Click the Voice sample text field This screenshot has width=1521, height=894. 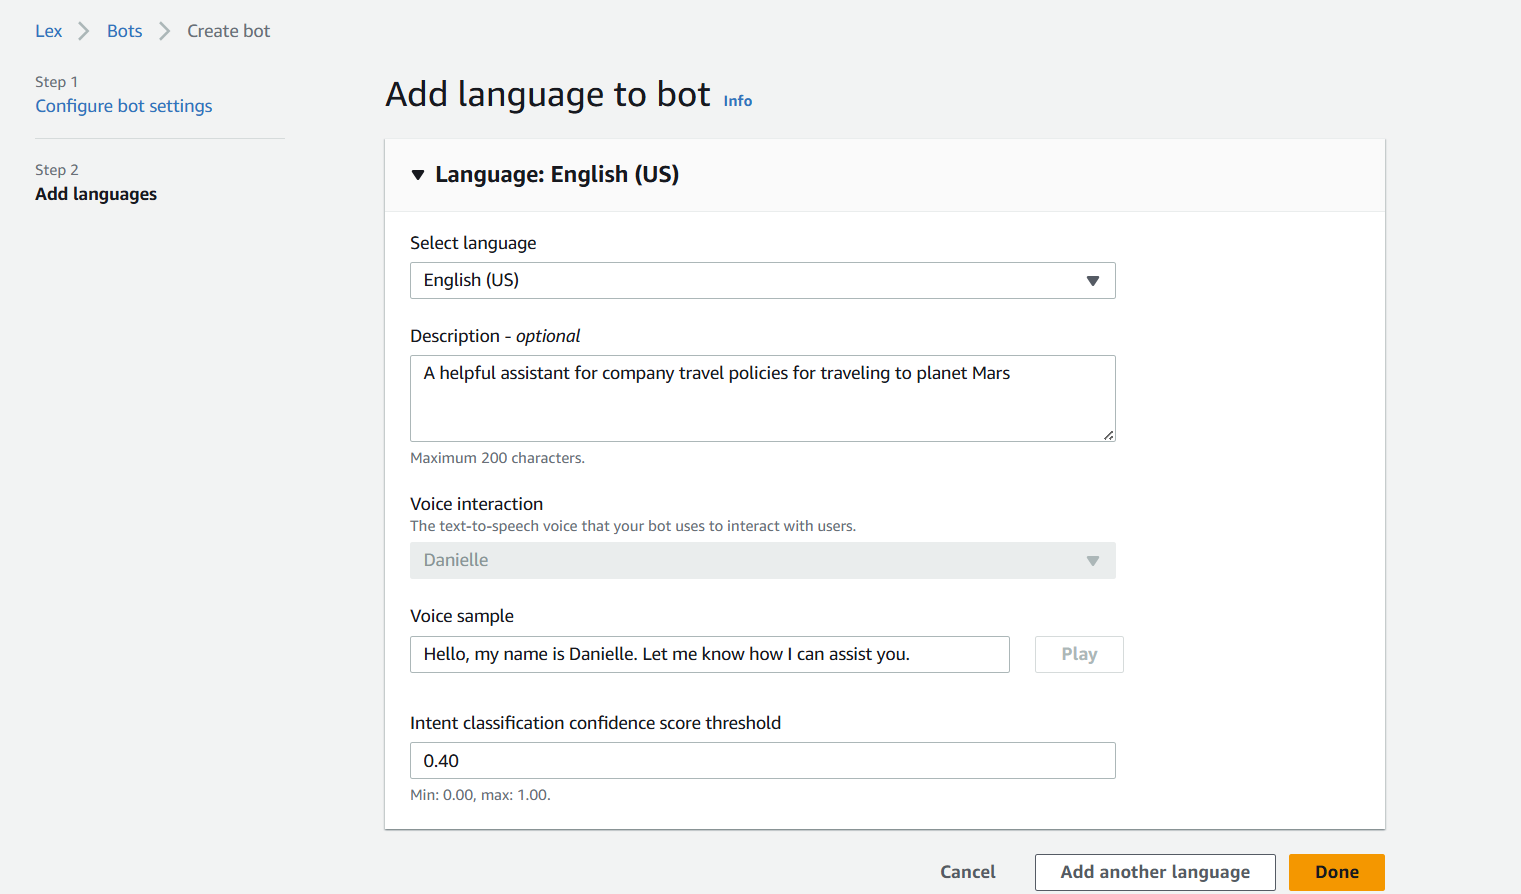pos(709,654)
